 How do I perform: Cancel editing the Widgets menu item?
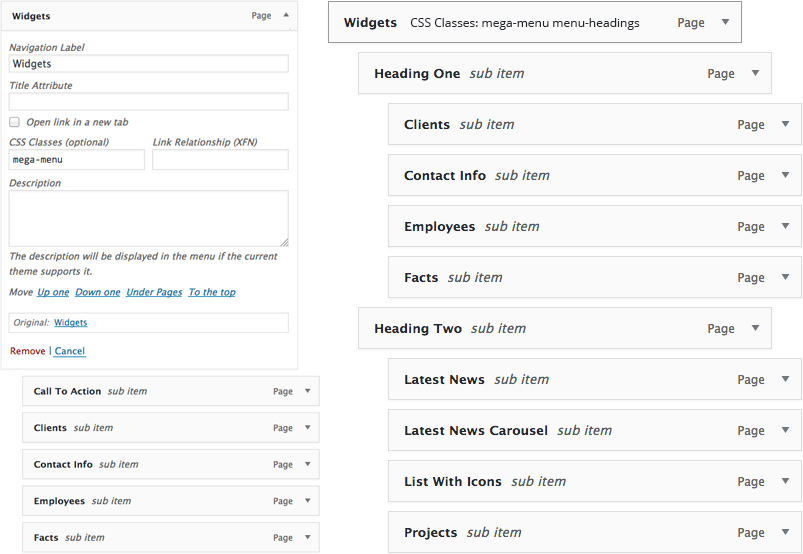(70, 351)
